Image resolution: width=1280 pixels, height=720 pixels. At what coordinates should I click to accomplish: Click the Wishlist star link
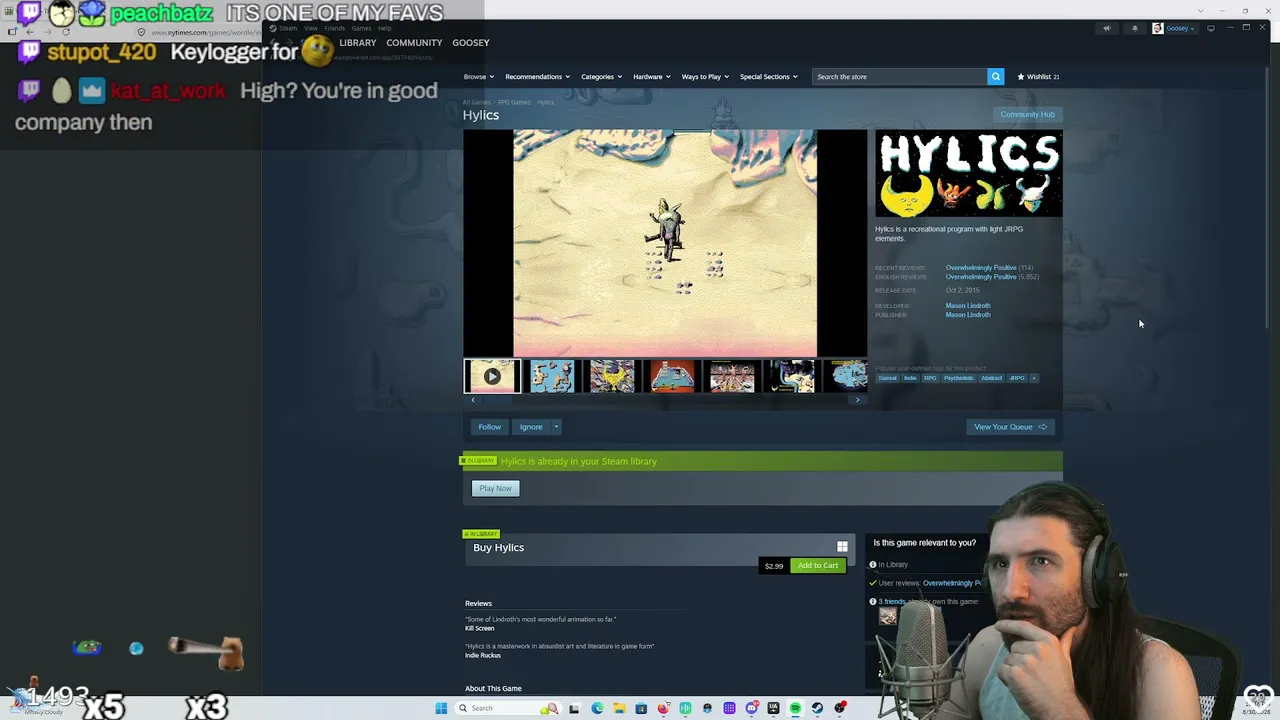pyautogui.click(x=1038, y=76)
